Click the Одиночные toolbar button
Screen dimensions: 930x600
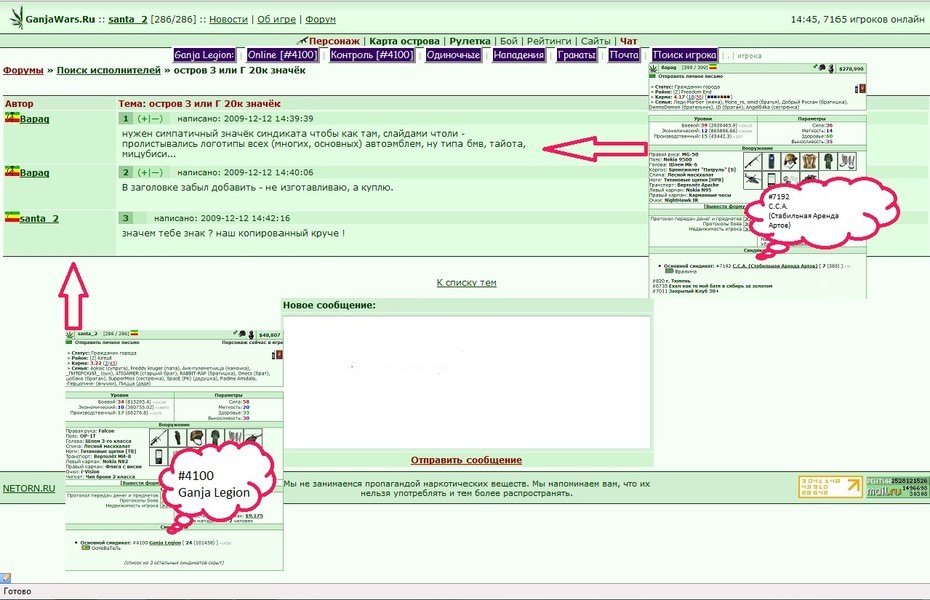coord(453,55)
